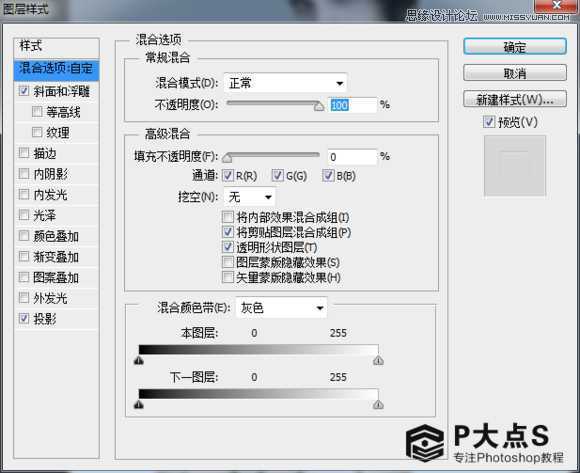The height and width of the screenshot is (473, 580).
Task: Enable the 颜色叠加 checkbox
Action: (x=24, y=236)
